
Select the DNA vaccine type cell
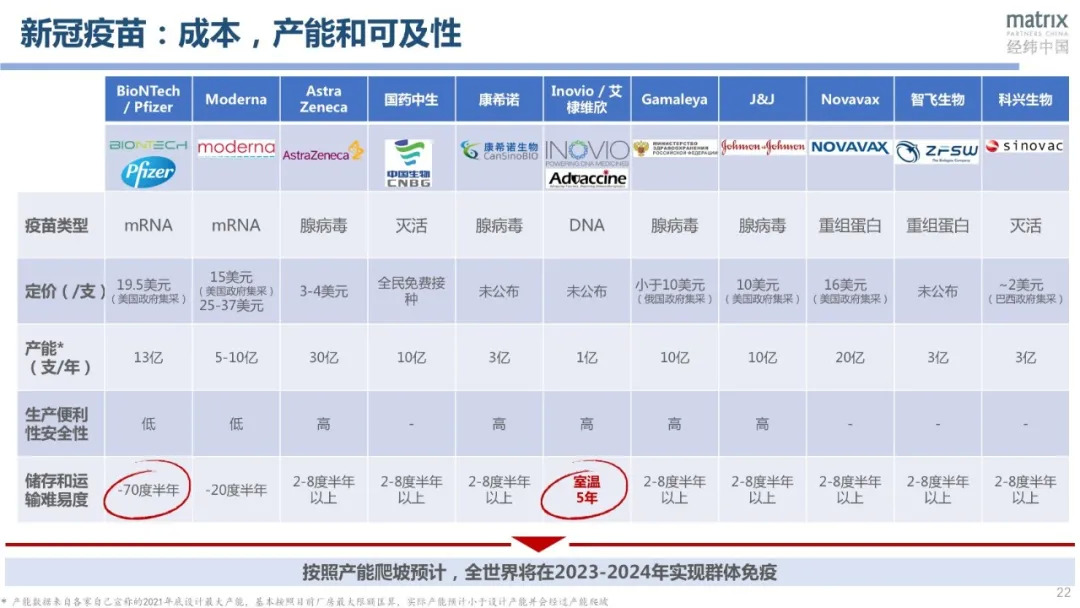[587, 225]
